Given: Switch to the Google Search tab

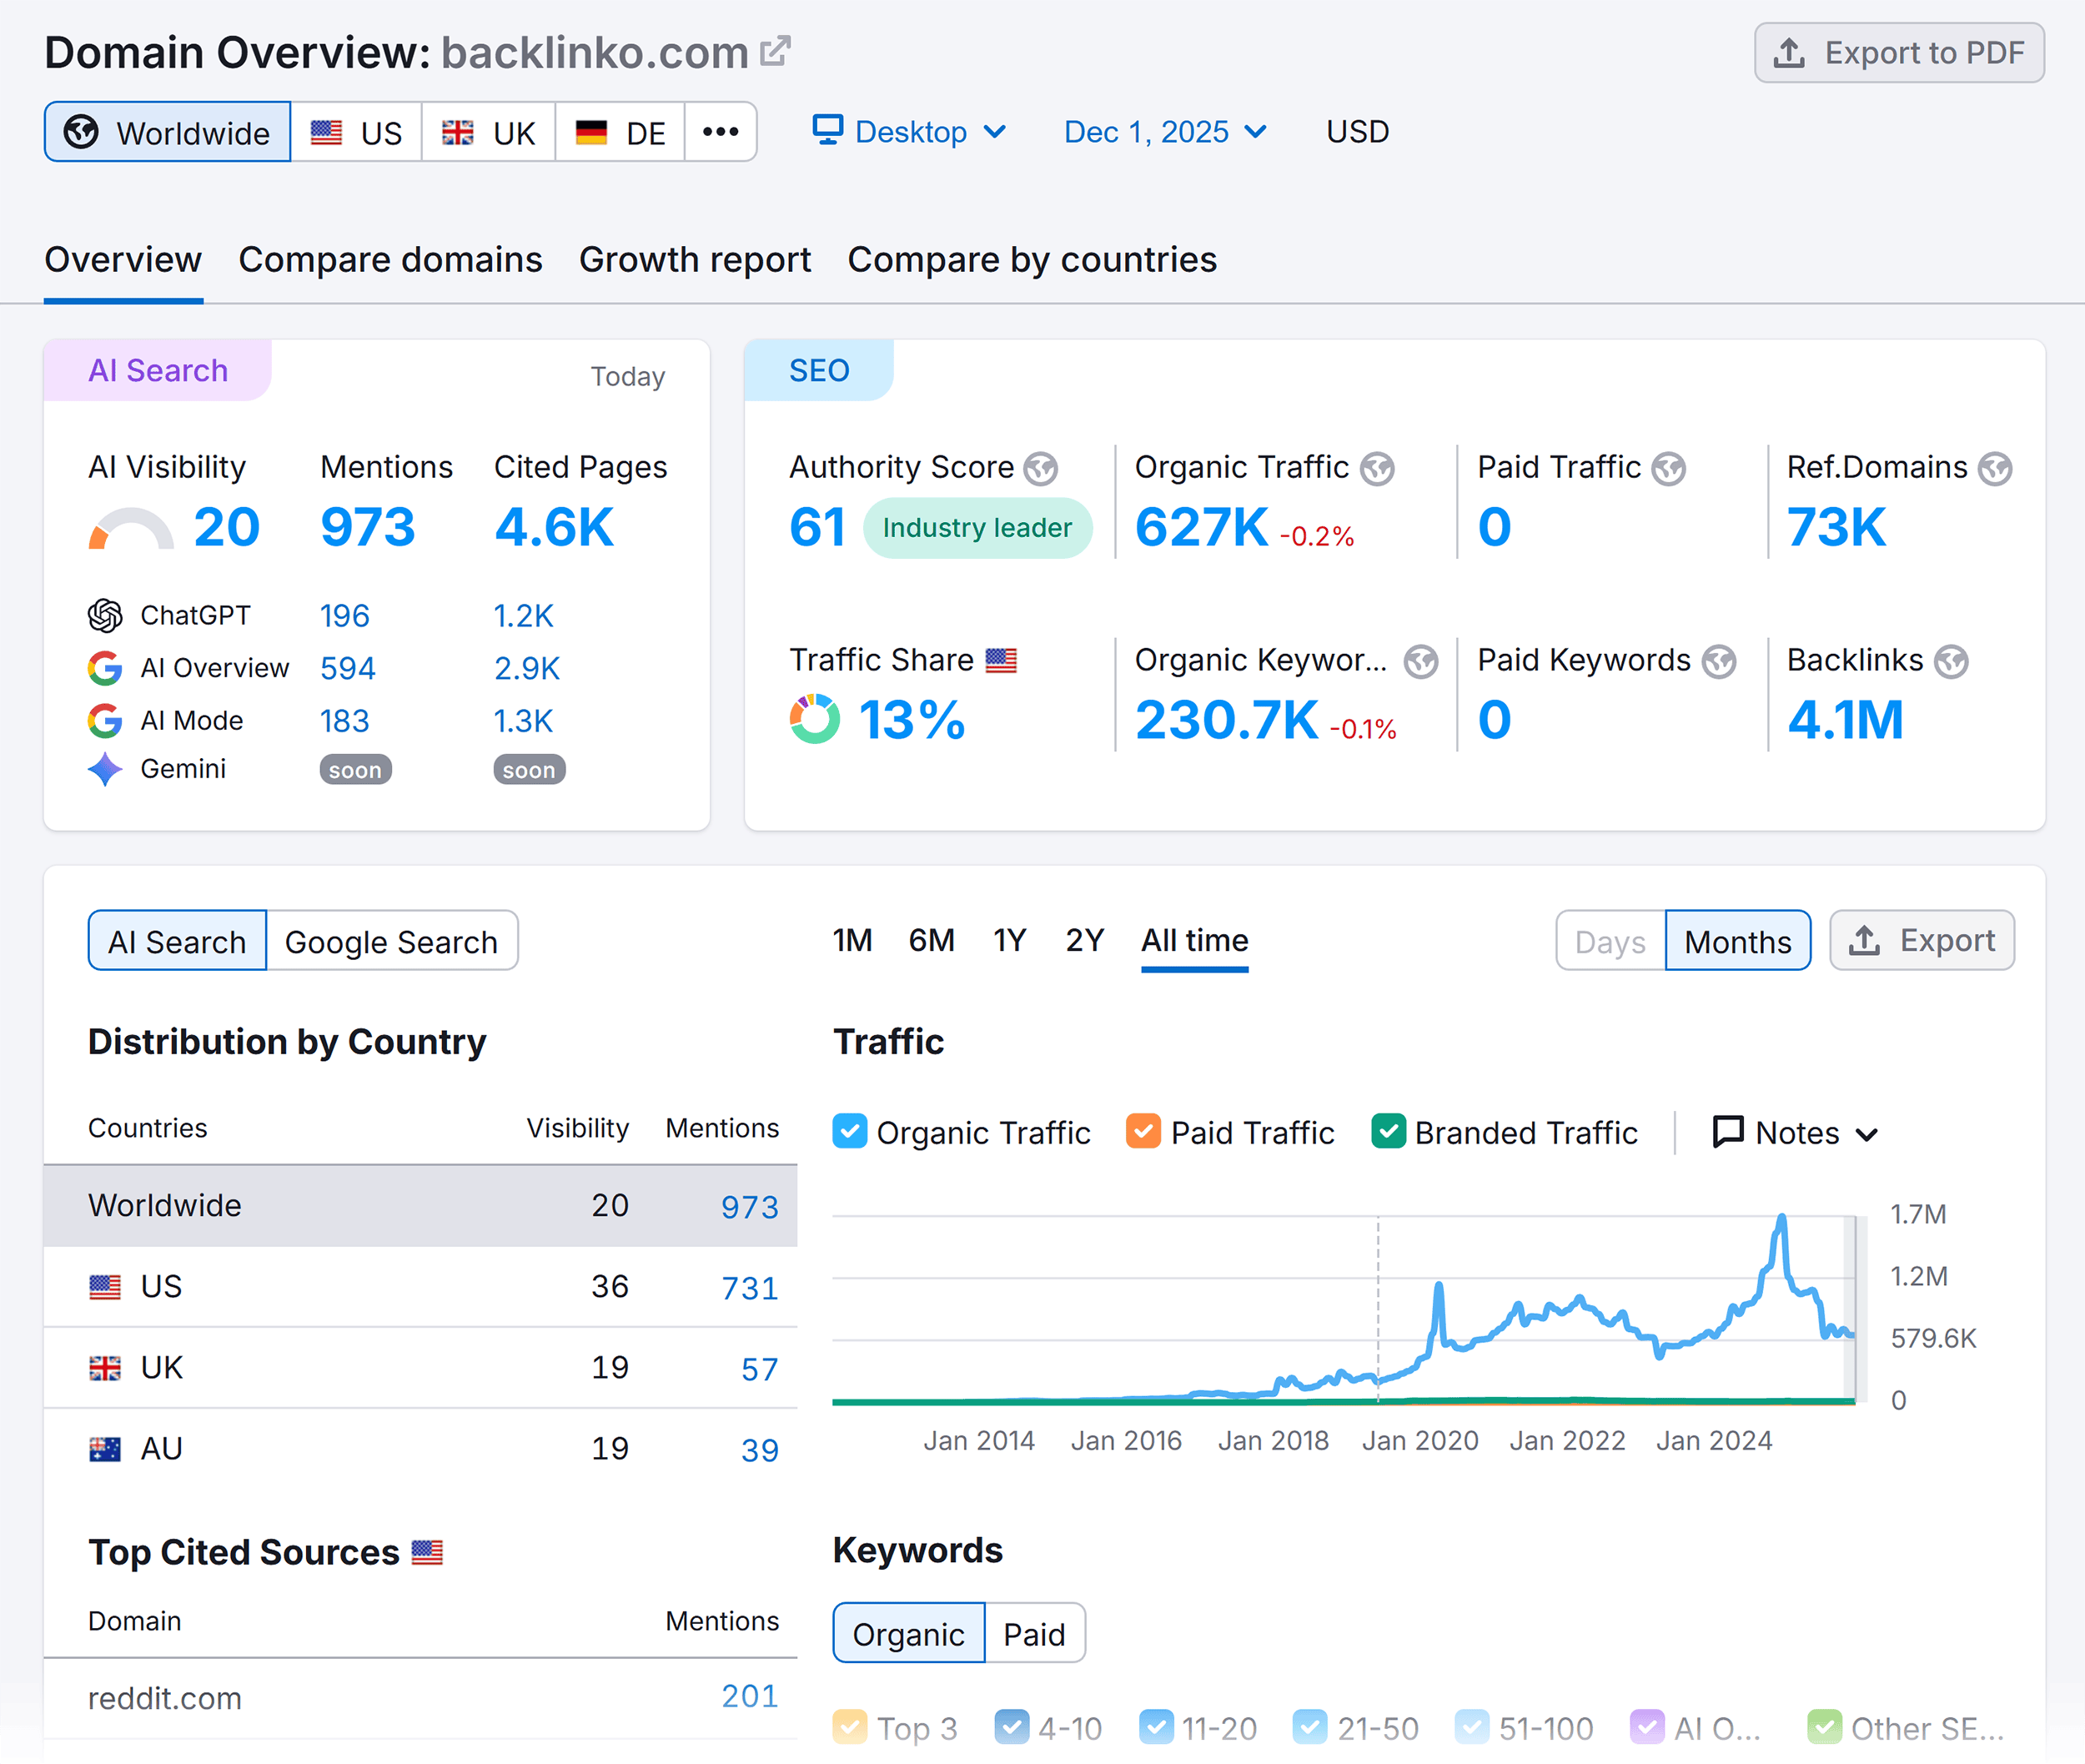Looking at the screenshot, I should [x=391, y=940].
